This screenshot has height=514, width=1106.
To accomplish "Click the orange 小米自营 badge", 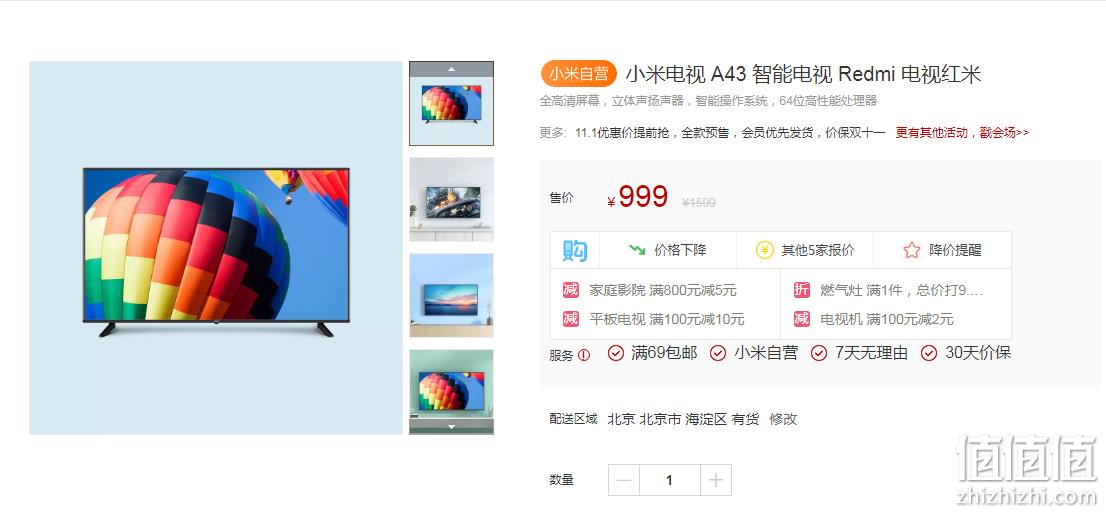I will point(579,74).
